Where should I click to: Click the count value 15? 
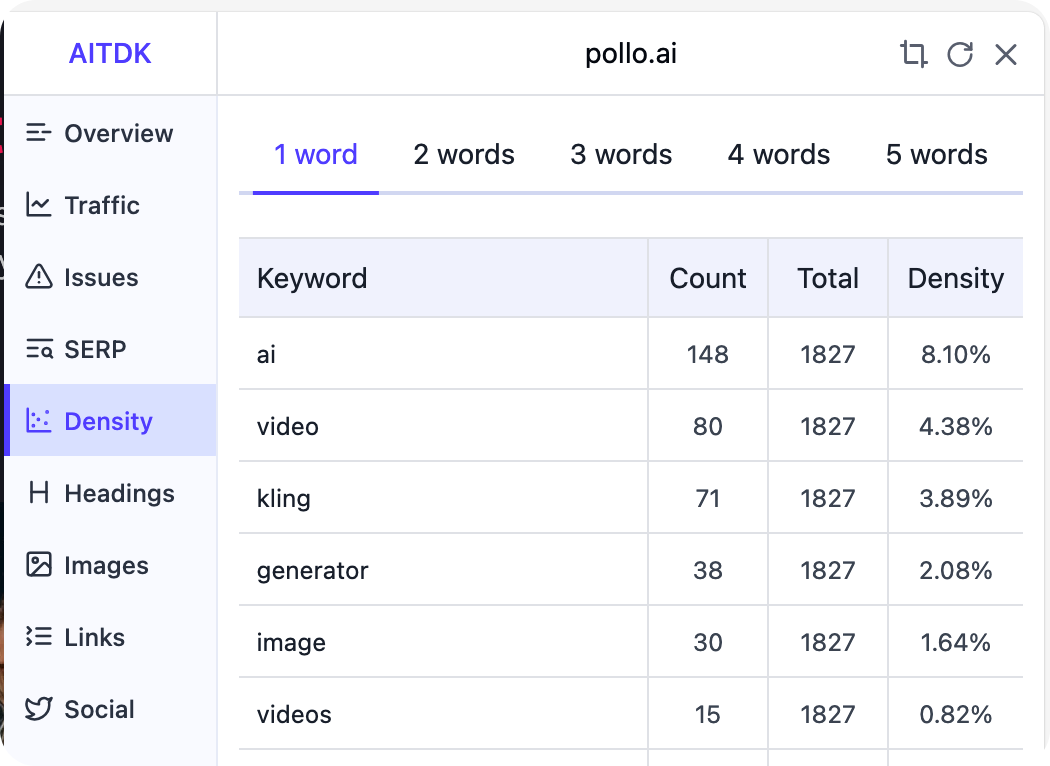708,714
